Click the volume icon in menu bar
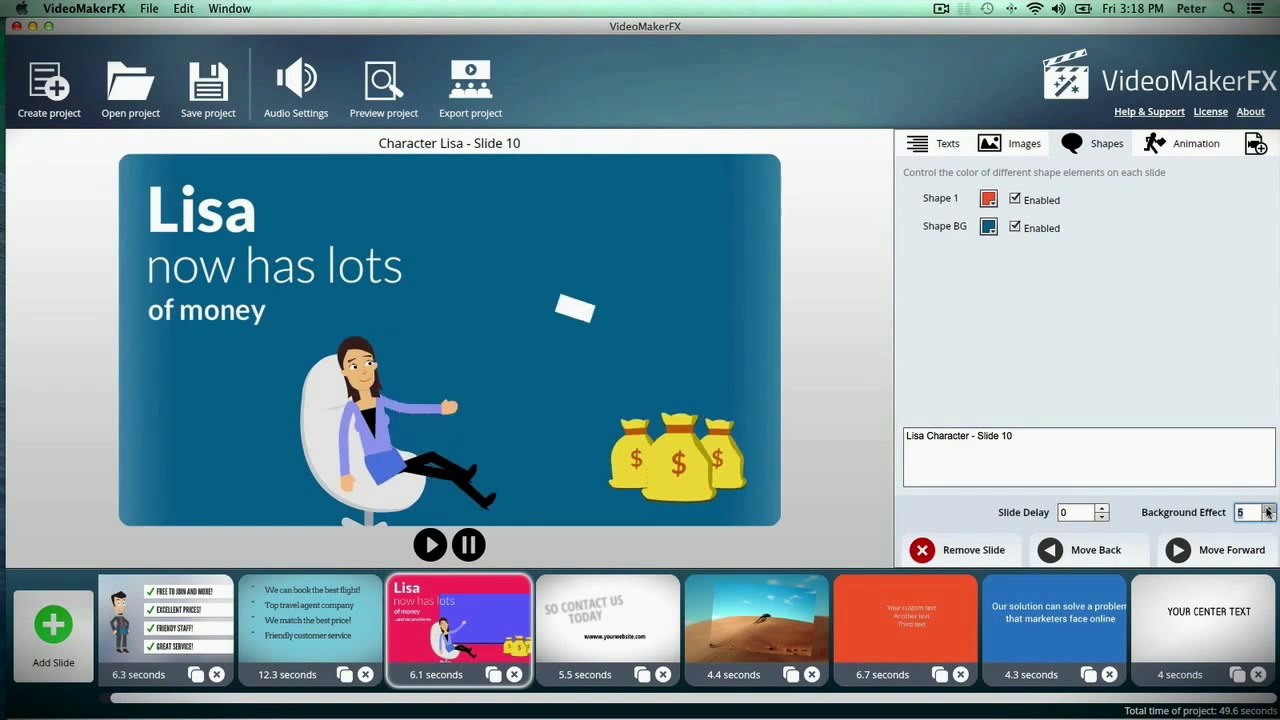 [1059, 9]
